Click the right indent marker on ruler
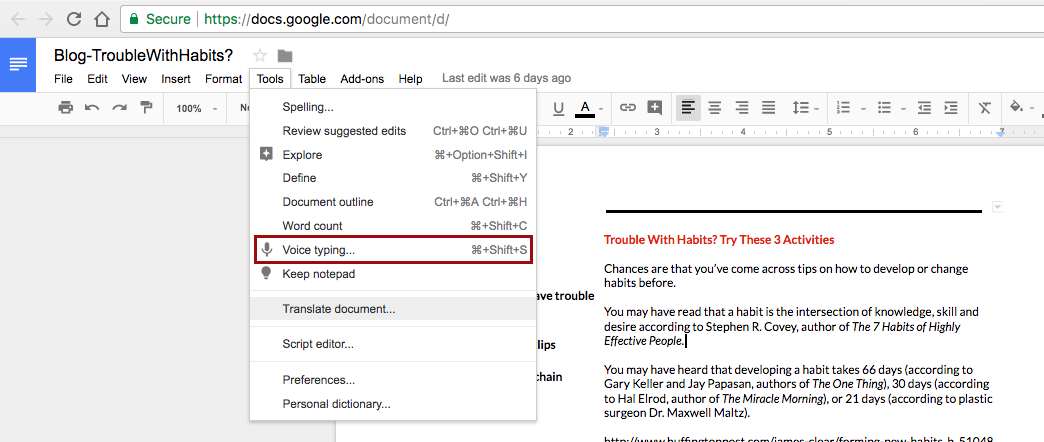Screen dimensions: 1044x442 click(1001, 133)
